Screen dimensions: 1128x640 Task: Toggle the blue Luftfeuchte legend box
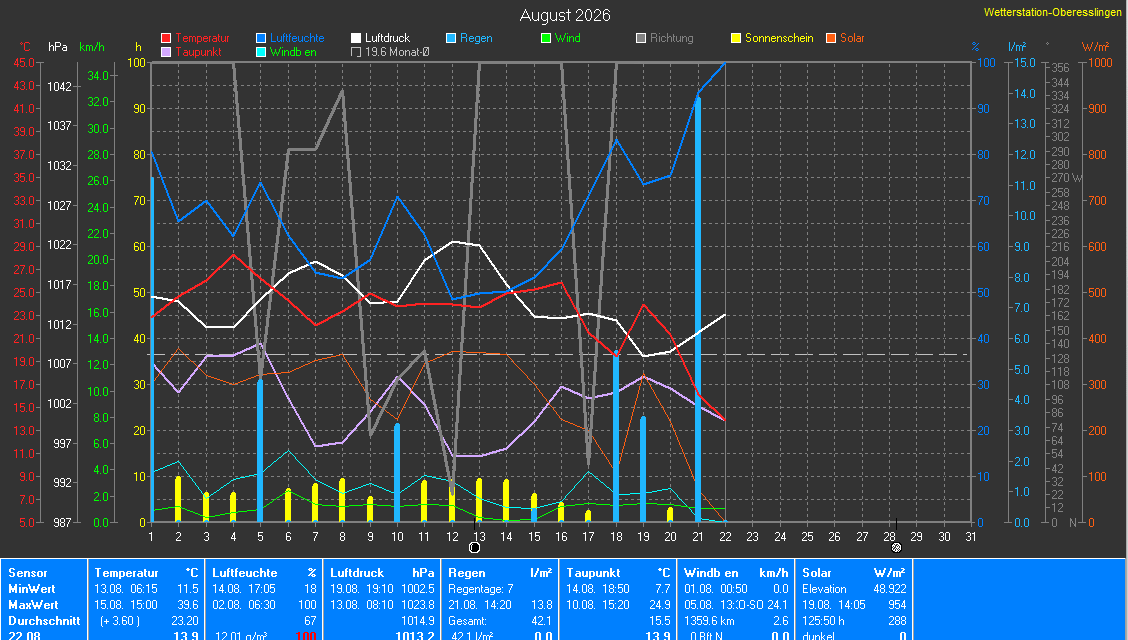[x=261, y=38]
